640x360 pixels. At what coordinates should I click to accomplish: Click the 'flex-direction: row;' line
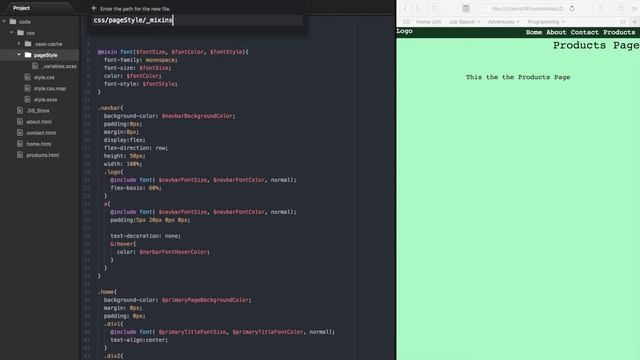136,148
